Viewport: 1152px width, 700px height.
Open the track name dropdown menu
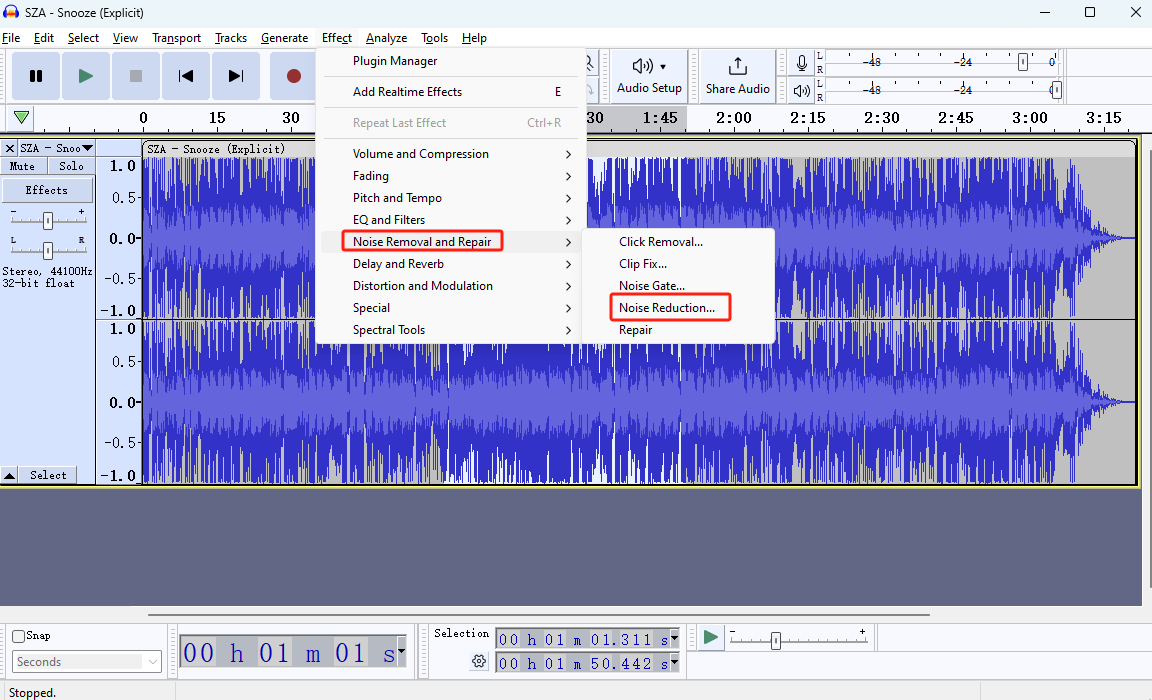(87, 148)
